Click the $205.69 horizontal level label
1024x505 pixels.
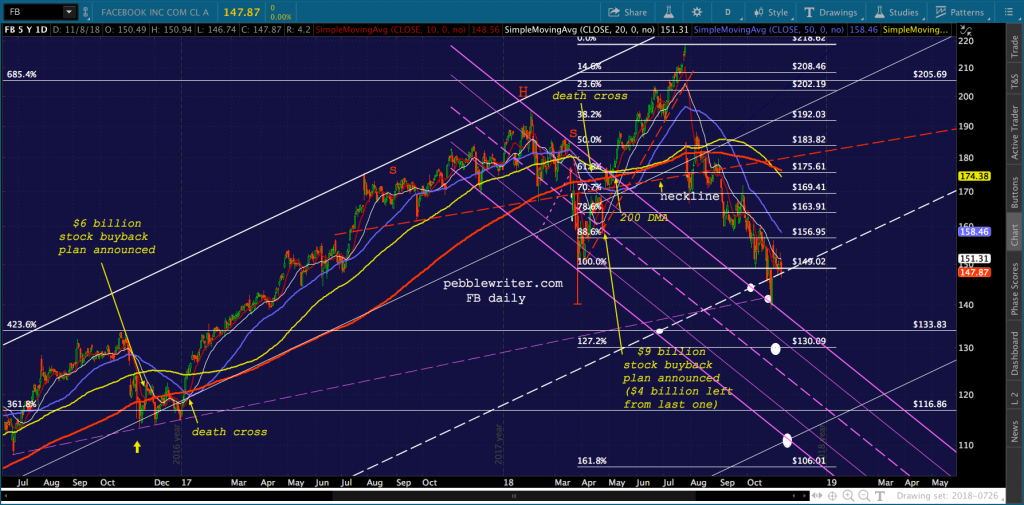click(928, 74)
